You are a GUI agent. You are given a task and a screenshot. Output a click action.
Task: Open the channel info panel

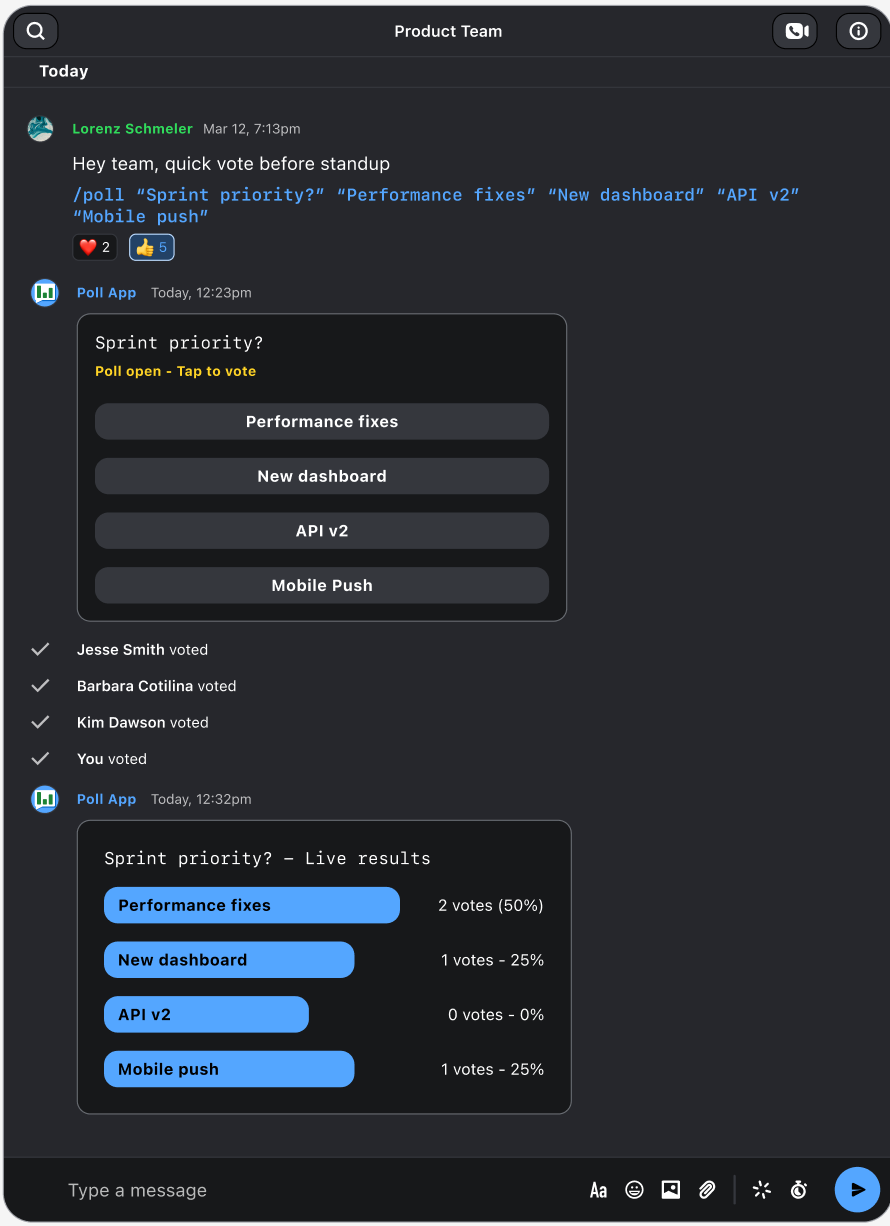point(858,31)
